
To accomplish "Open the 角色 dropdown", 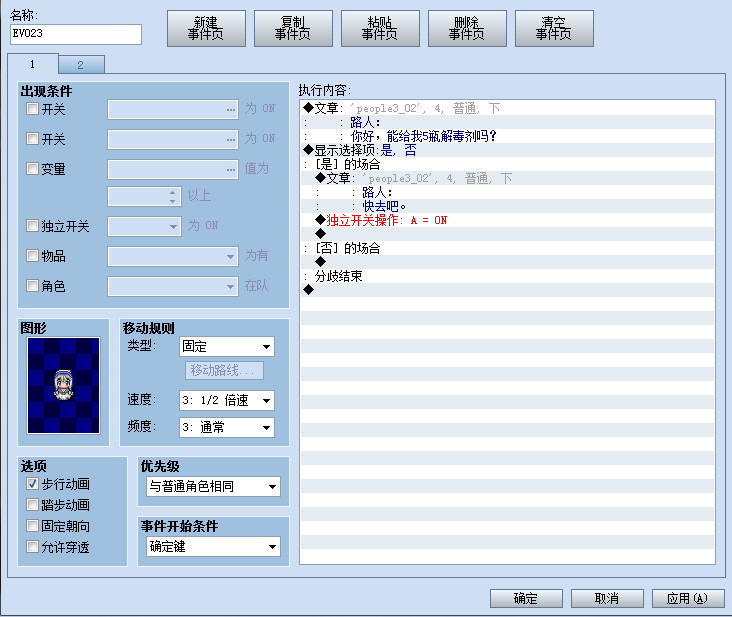I will (173, 286).
